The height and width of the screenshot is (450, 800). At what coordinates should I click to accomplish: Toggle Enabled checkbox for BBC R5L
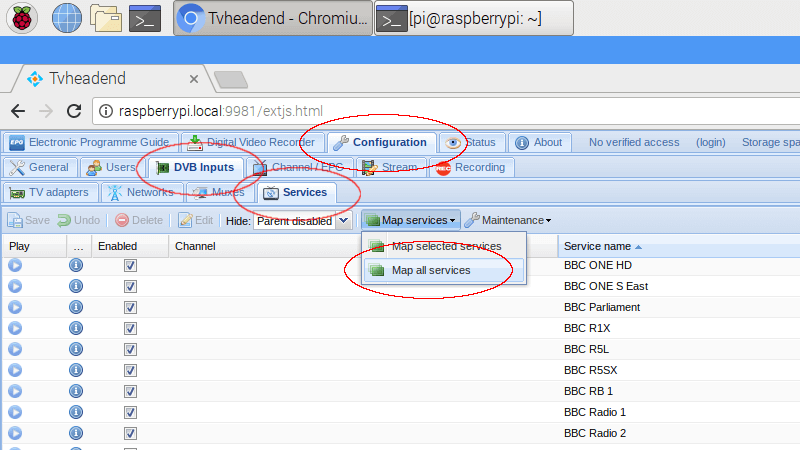[130, 349]
